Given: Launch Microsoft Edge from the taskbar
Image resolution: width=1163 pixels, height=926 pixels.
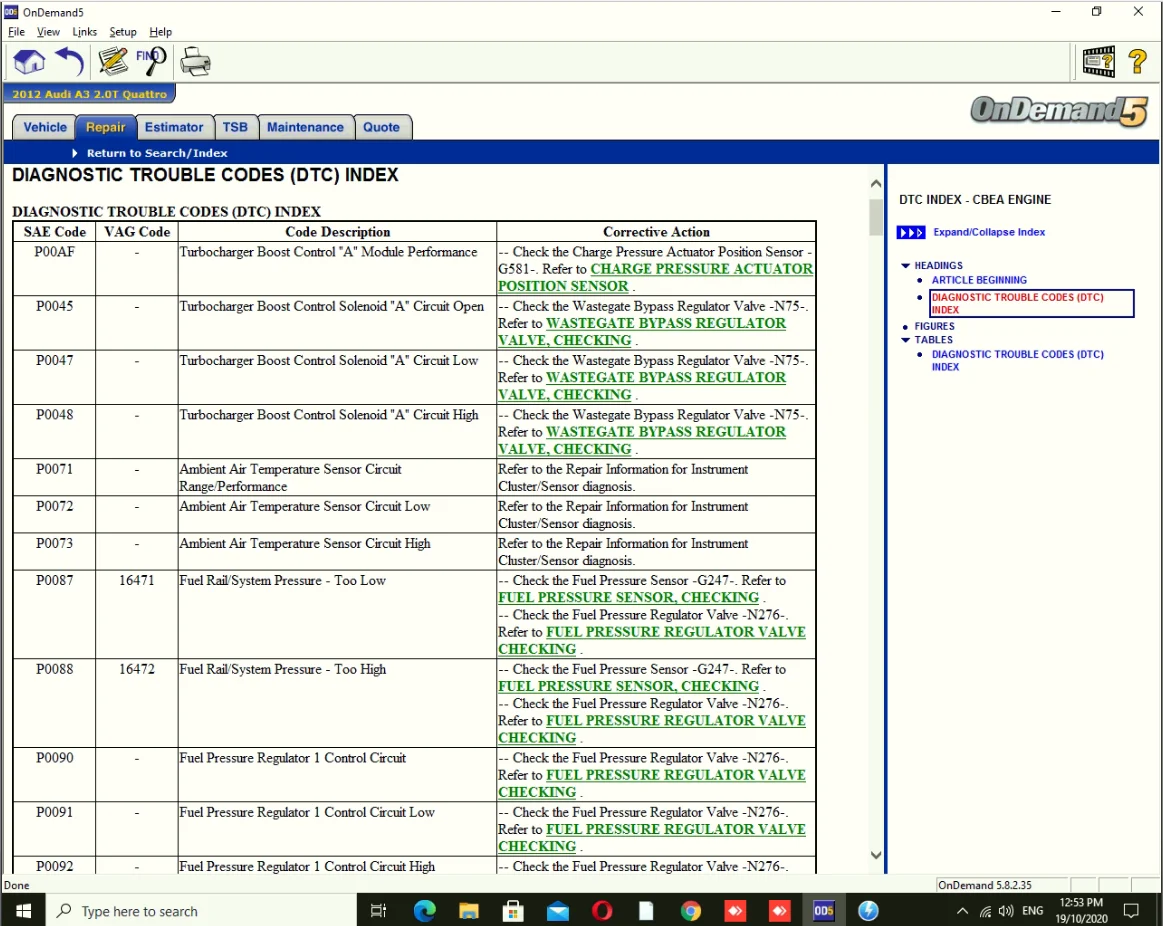Looking at the screenshot, I should [424, 910].
